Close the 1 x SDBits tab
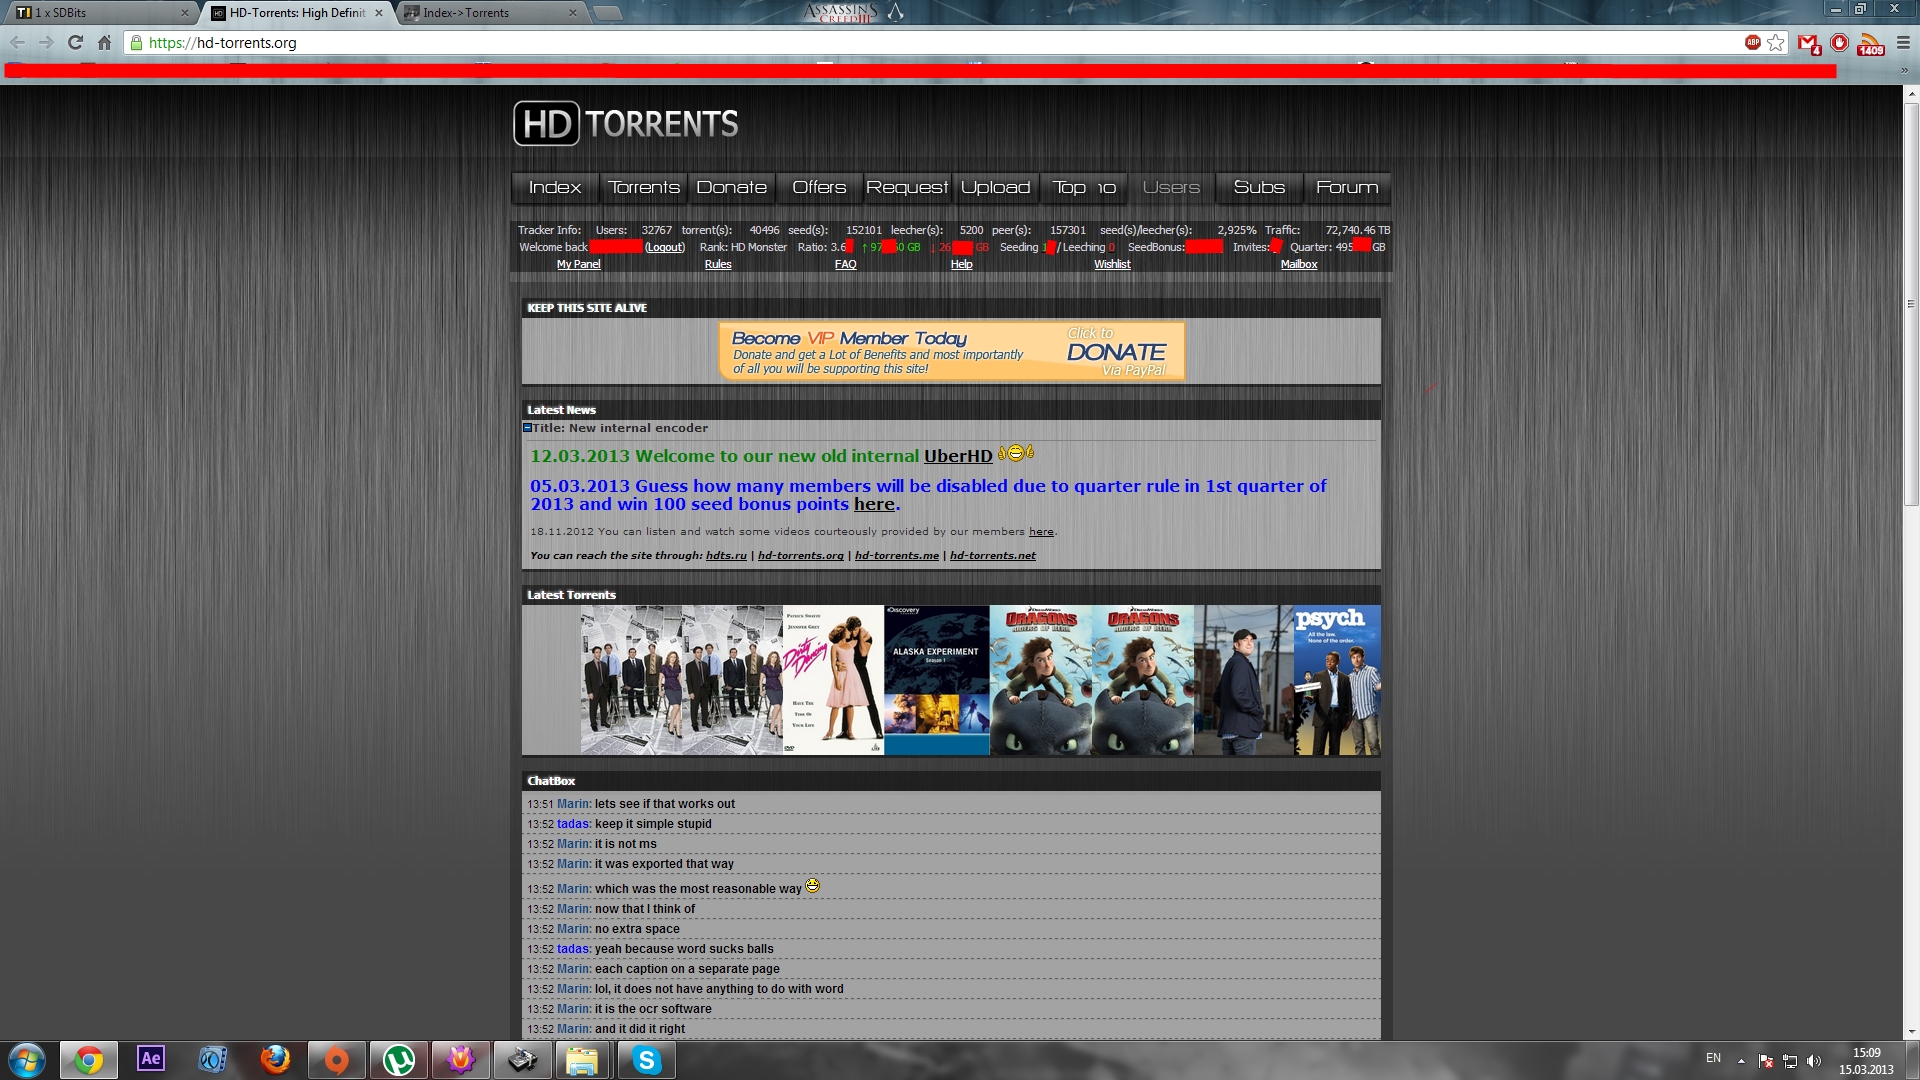Image resolution: width=1920 pixels, height=1080 pixels. coord(185,13)
